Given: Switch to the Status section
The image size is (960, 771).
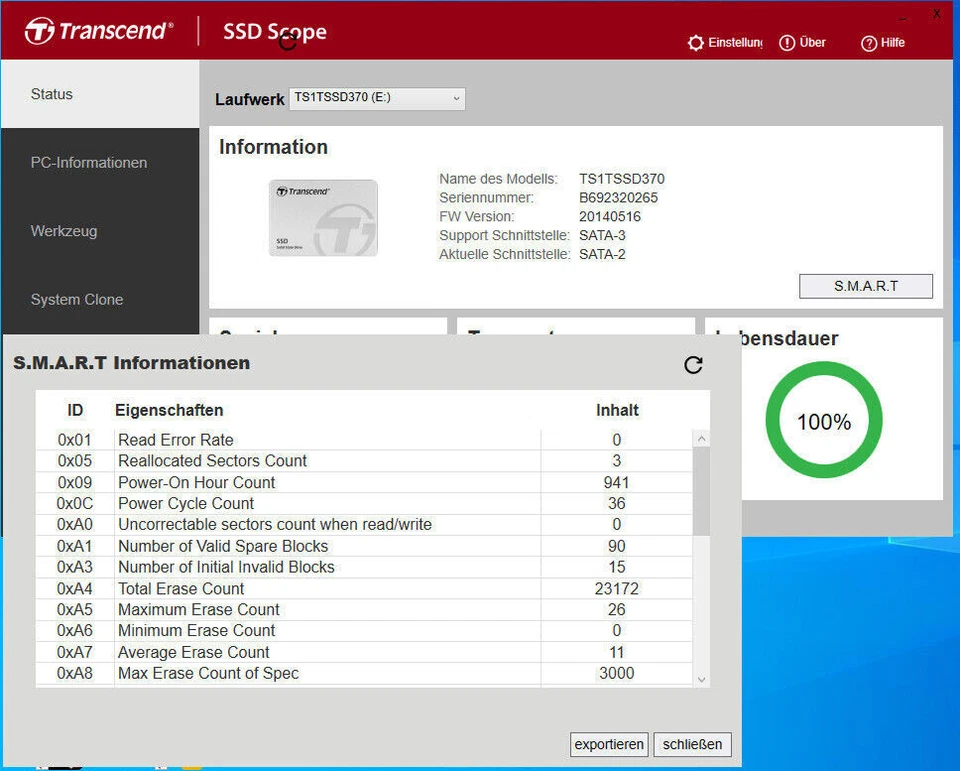Looking at the screenshot, I should pyautogui.click(x=51, y=94).
